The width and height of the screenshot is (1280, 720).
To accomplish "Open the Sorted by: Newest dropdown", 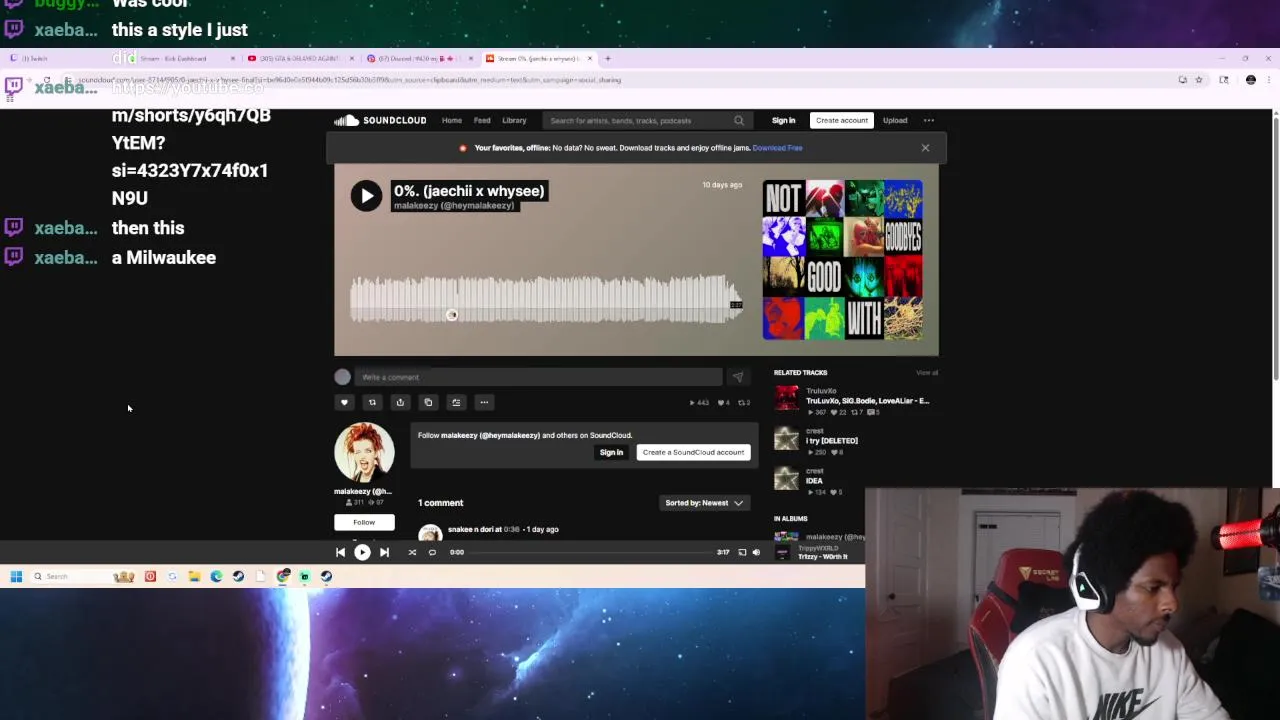I will [x=704, y=503].
